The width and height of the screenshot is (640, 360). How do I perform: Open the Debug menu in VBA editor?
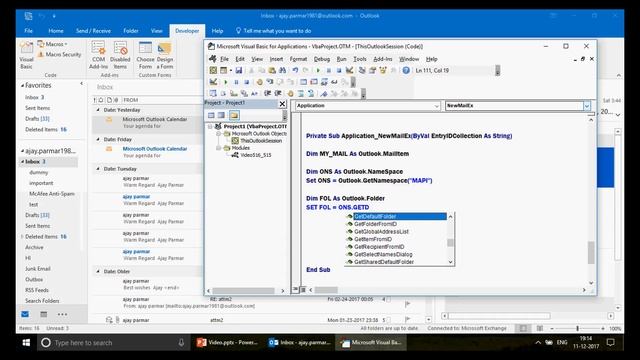pyautogui.click(x=322, y=59)
